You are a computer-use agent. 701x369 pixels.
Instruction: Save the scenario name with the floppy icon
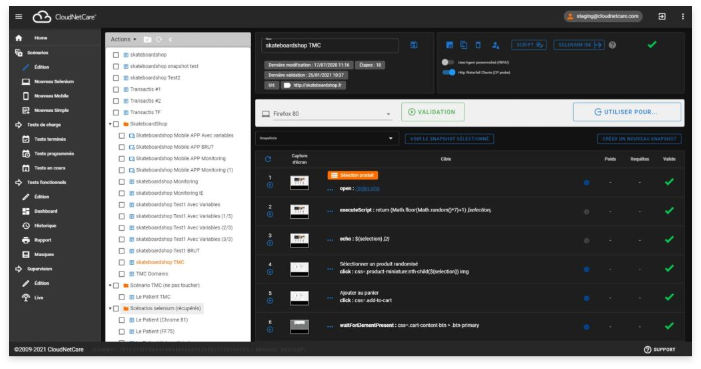click(414, 45)
